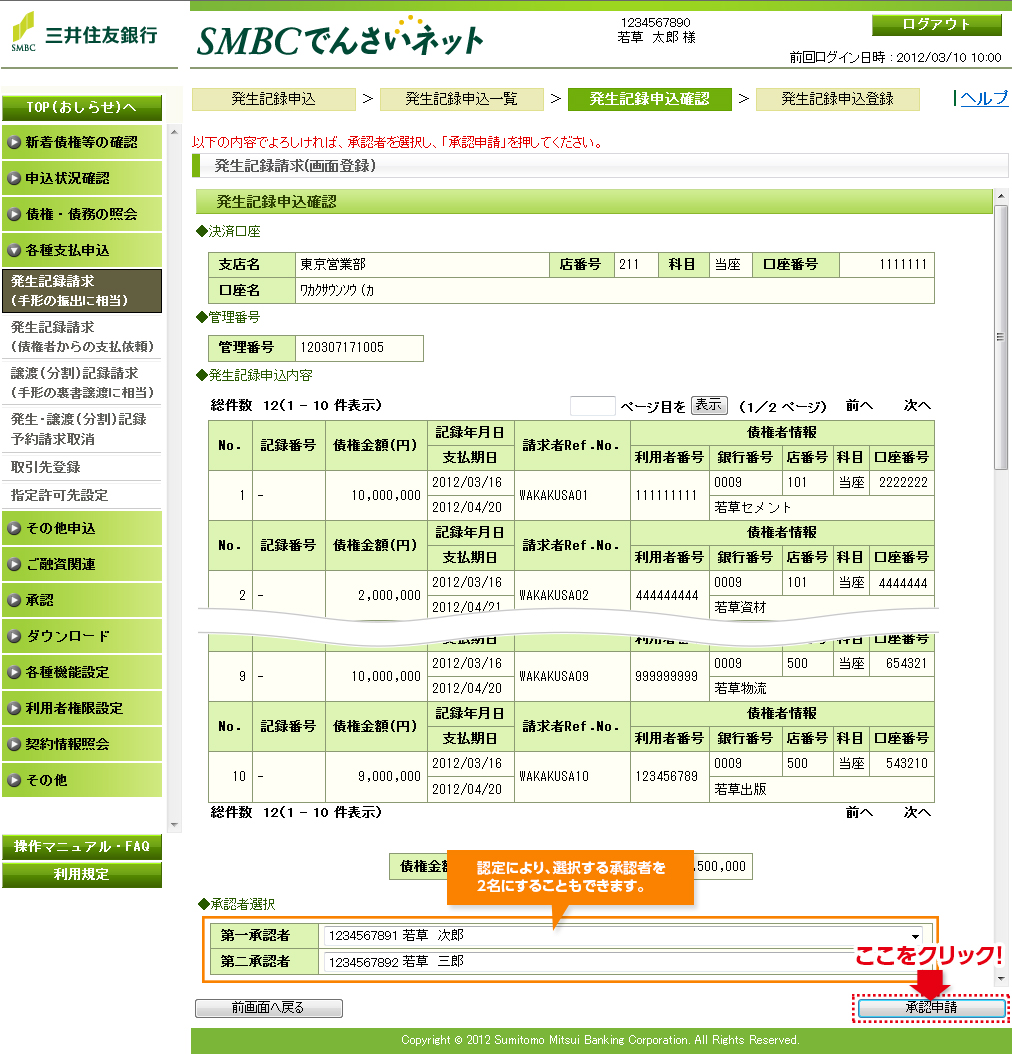Click the arrow icon beside 申込状況確認

[14, 178]
